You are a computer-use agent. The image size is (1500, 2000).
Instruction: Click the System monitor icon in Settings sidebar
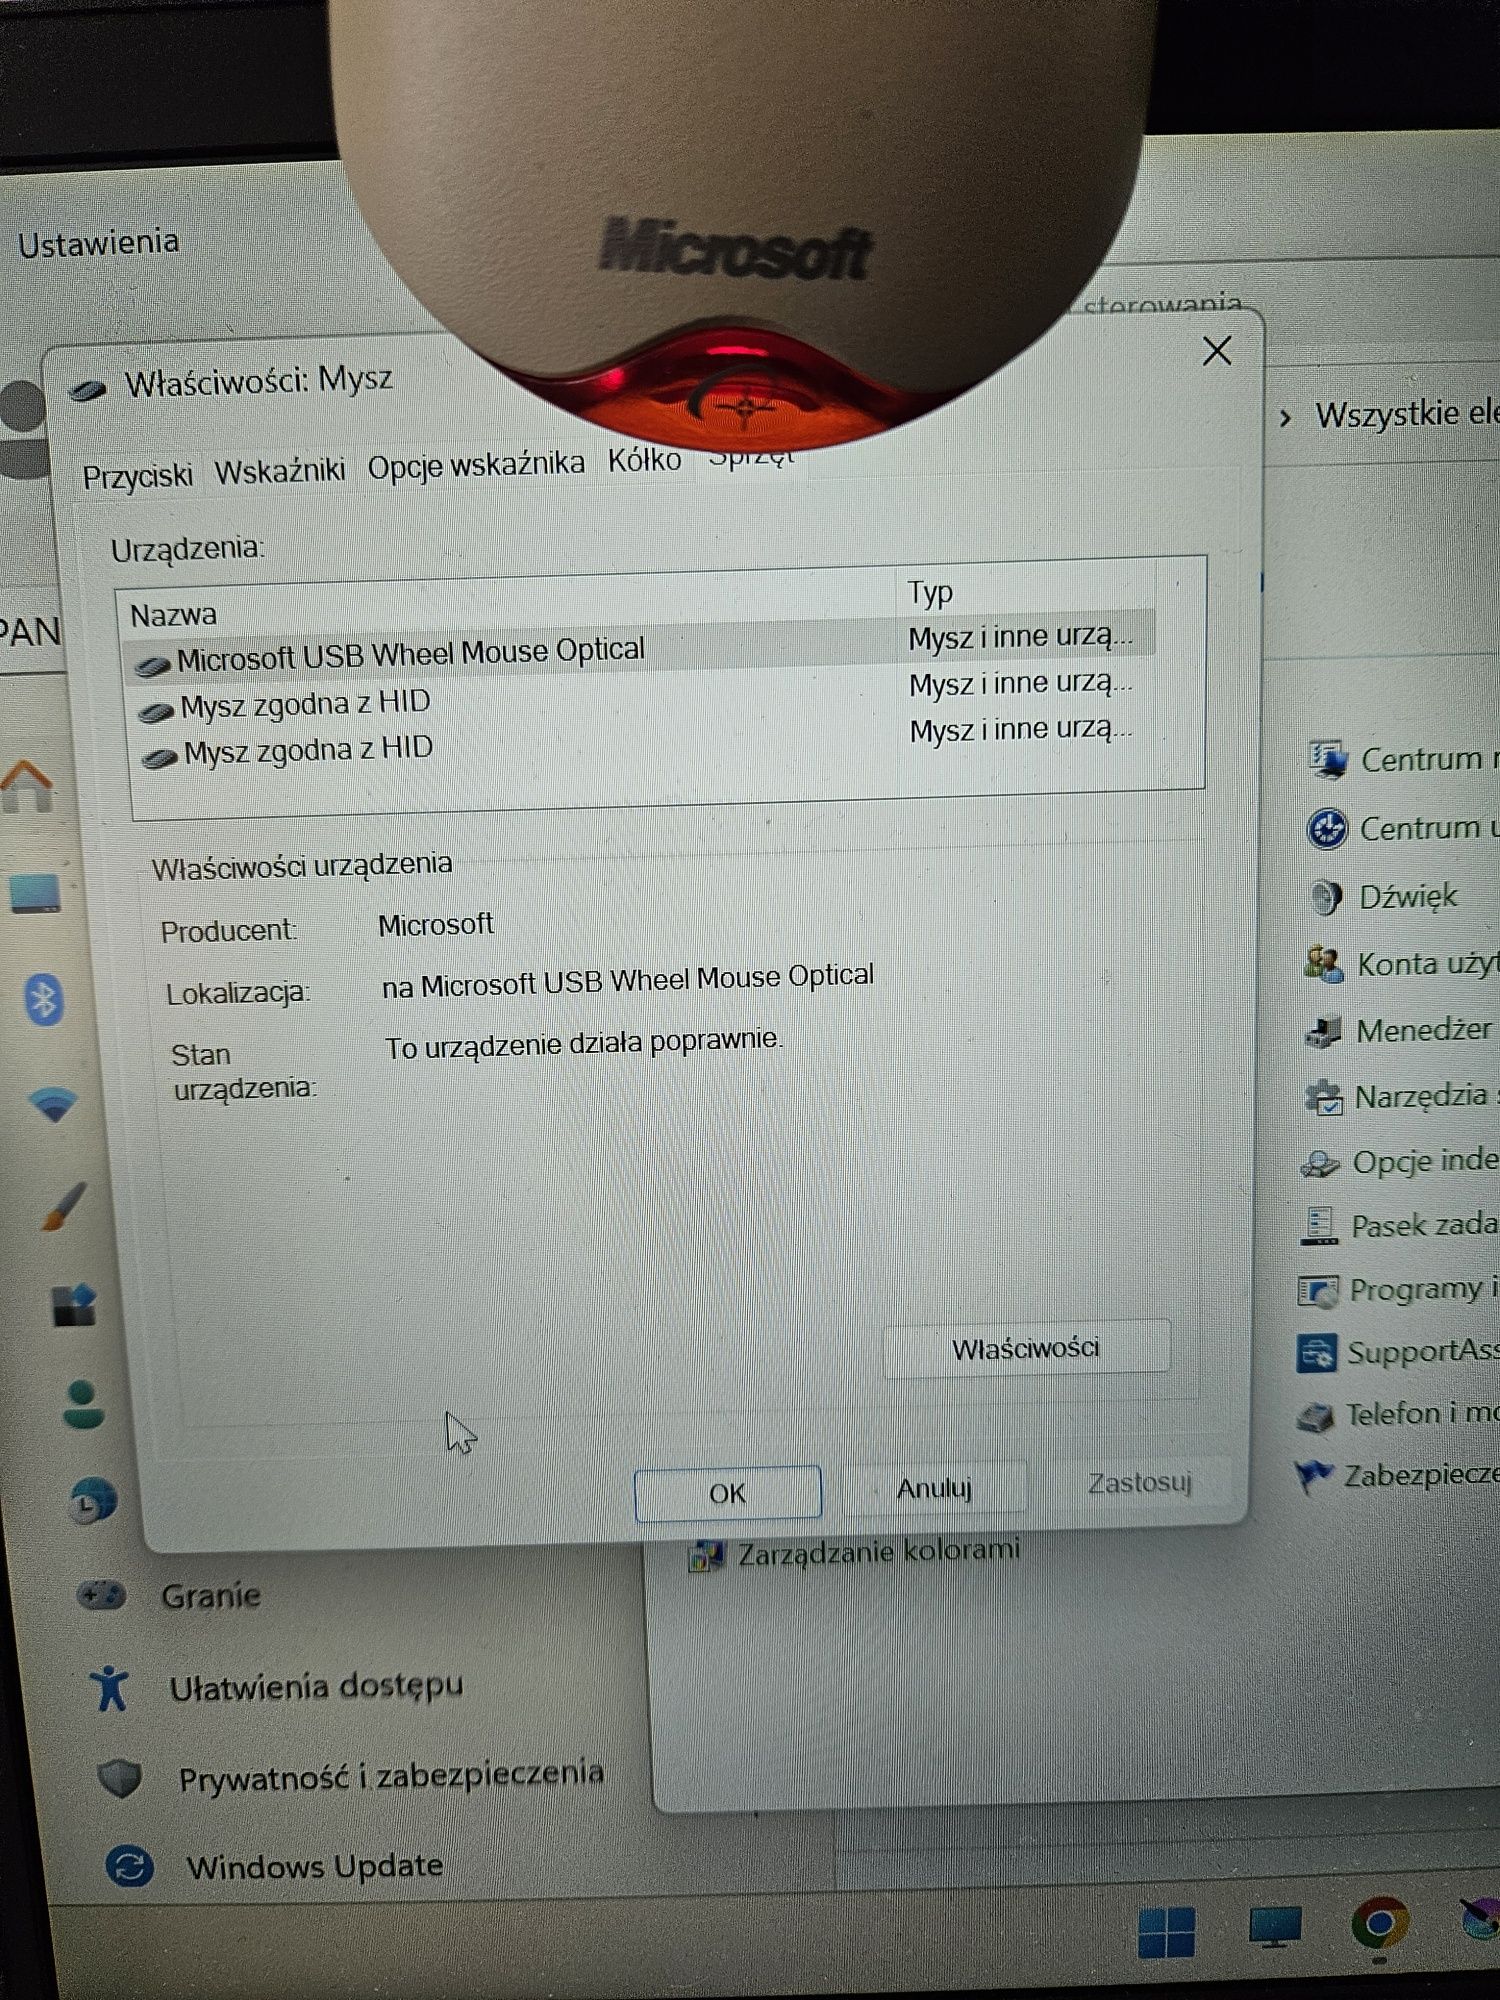(x=35, y=893)
